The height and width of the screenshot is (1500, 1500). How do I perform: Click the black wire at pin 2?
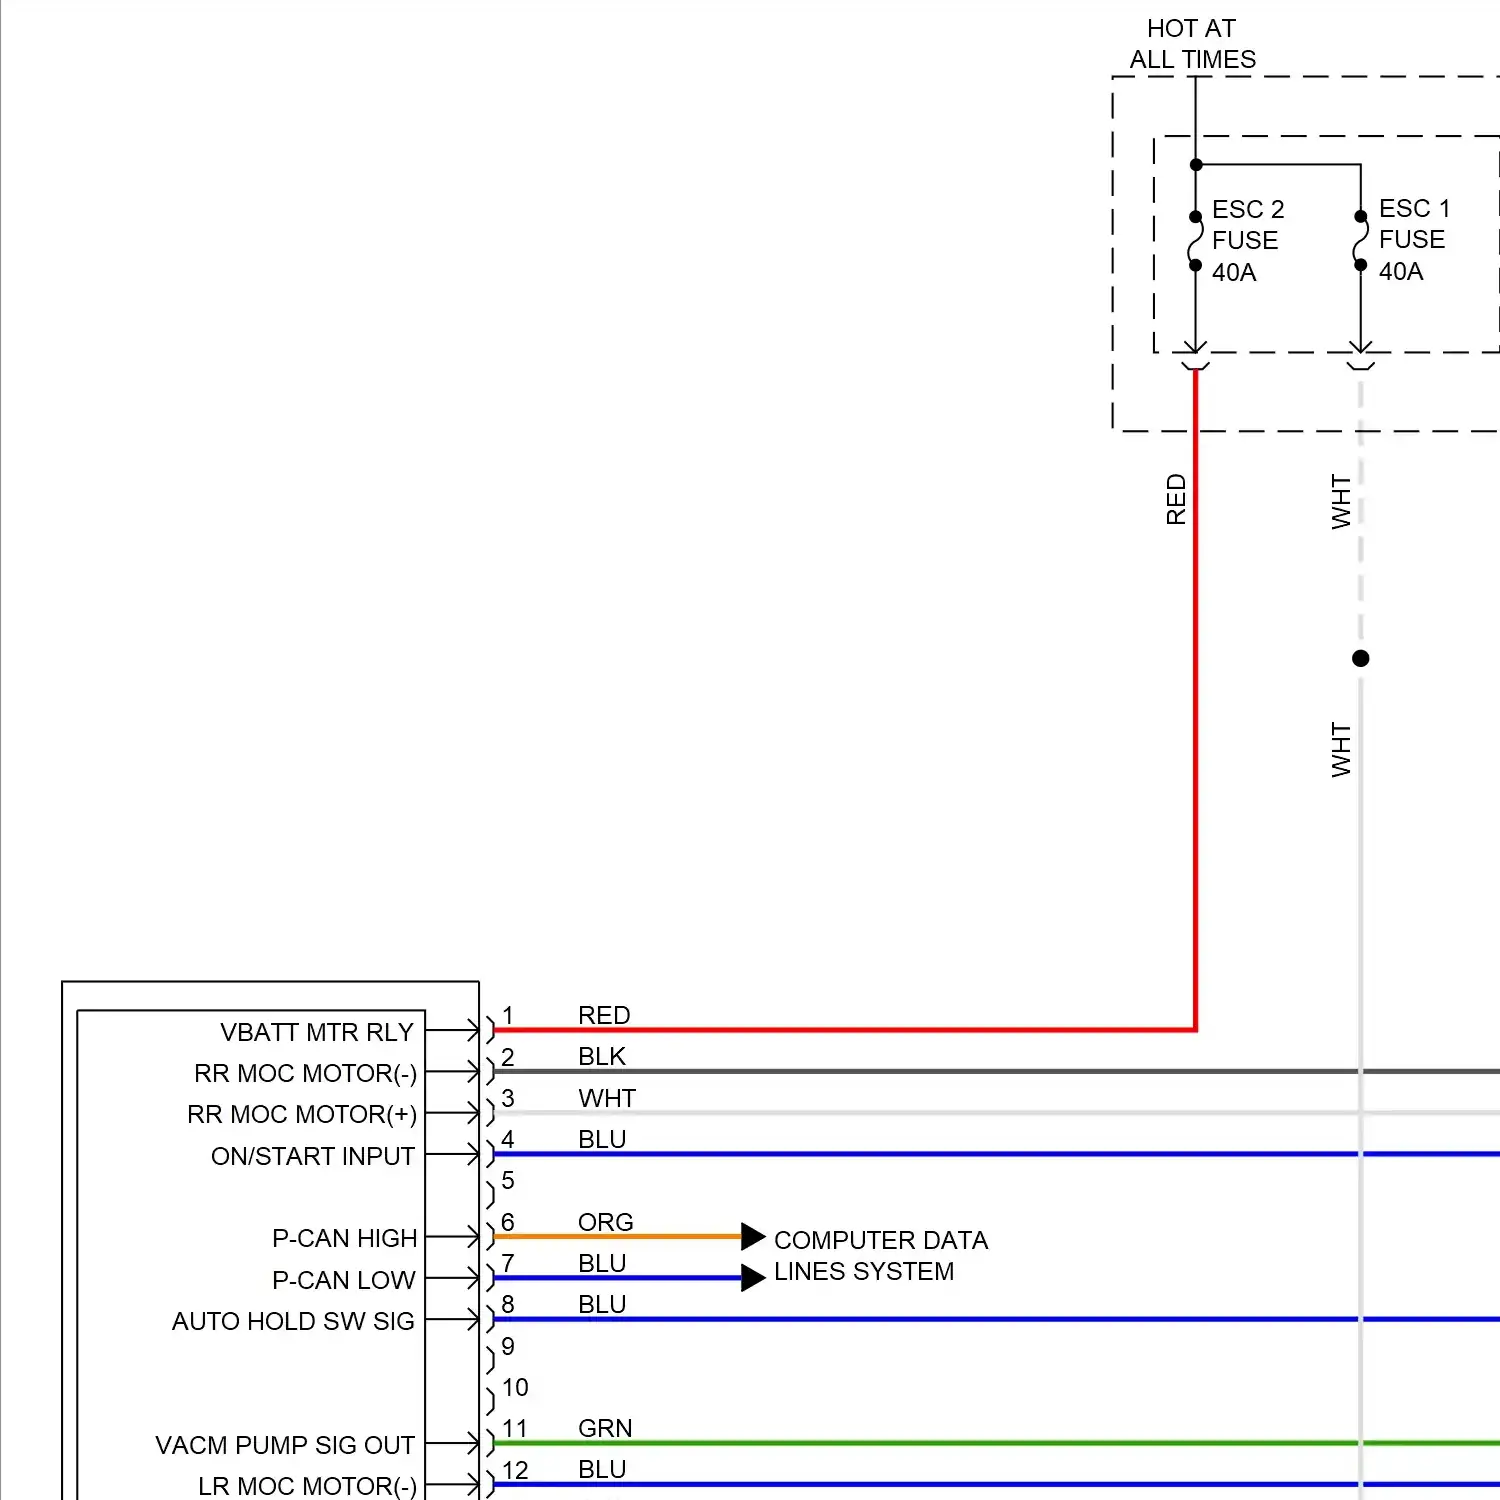pyautogui.click(x=900, y=1071)
